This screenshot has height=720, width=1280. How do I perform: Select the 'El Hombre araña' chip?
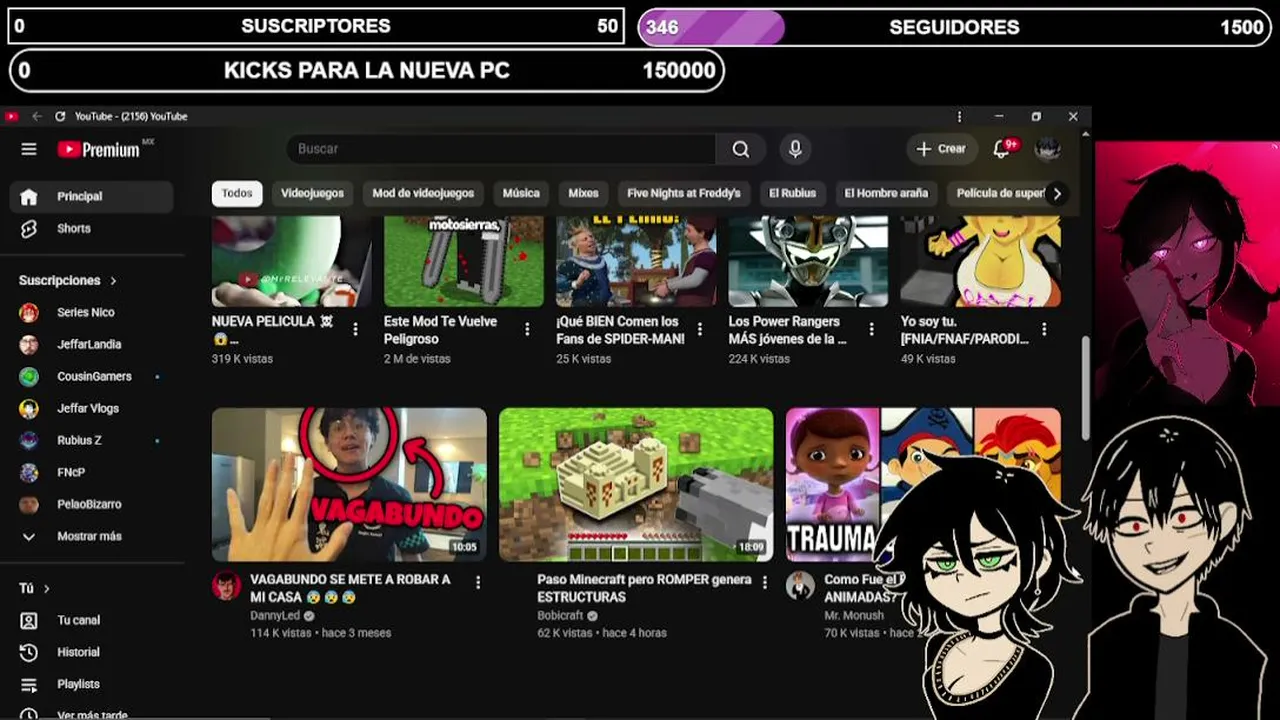886,193
